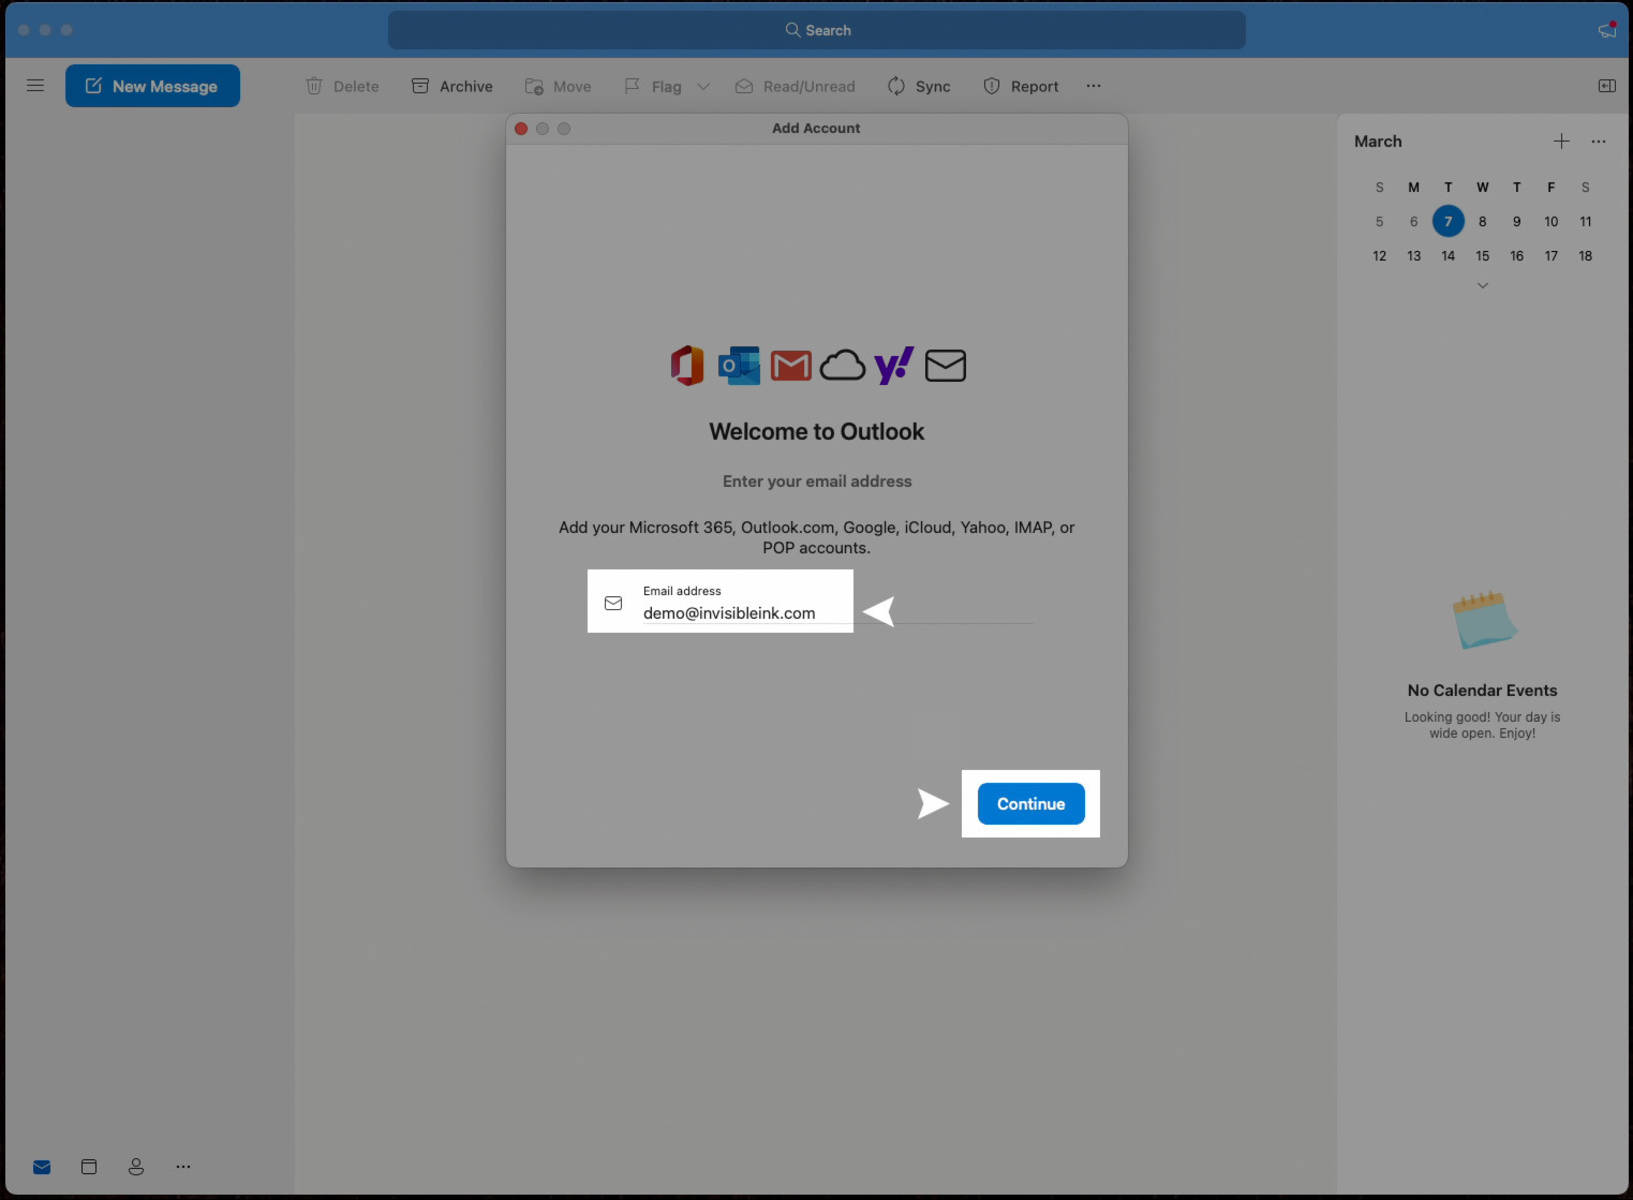Open the announcements megaphone icon

(x=1607, y=30)
